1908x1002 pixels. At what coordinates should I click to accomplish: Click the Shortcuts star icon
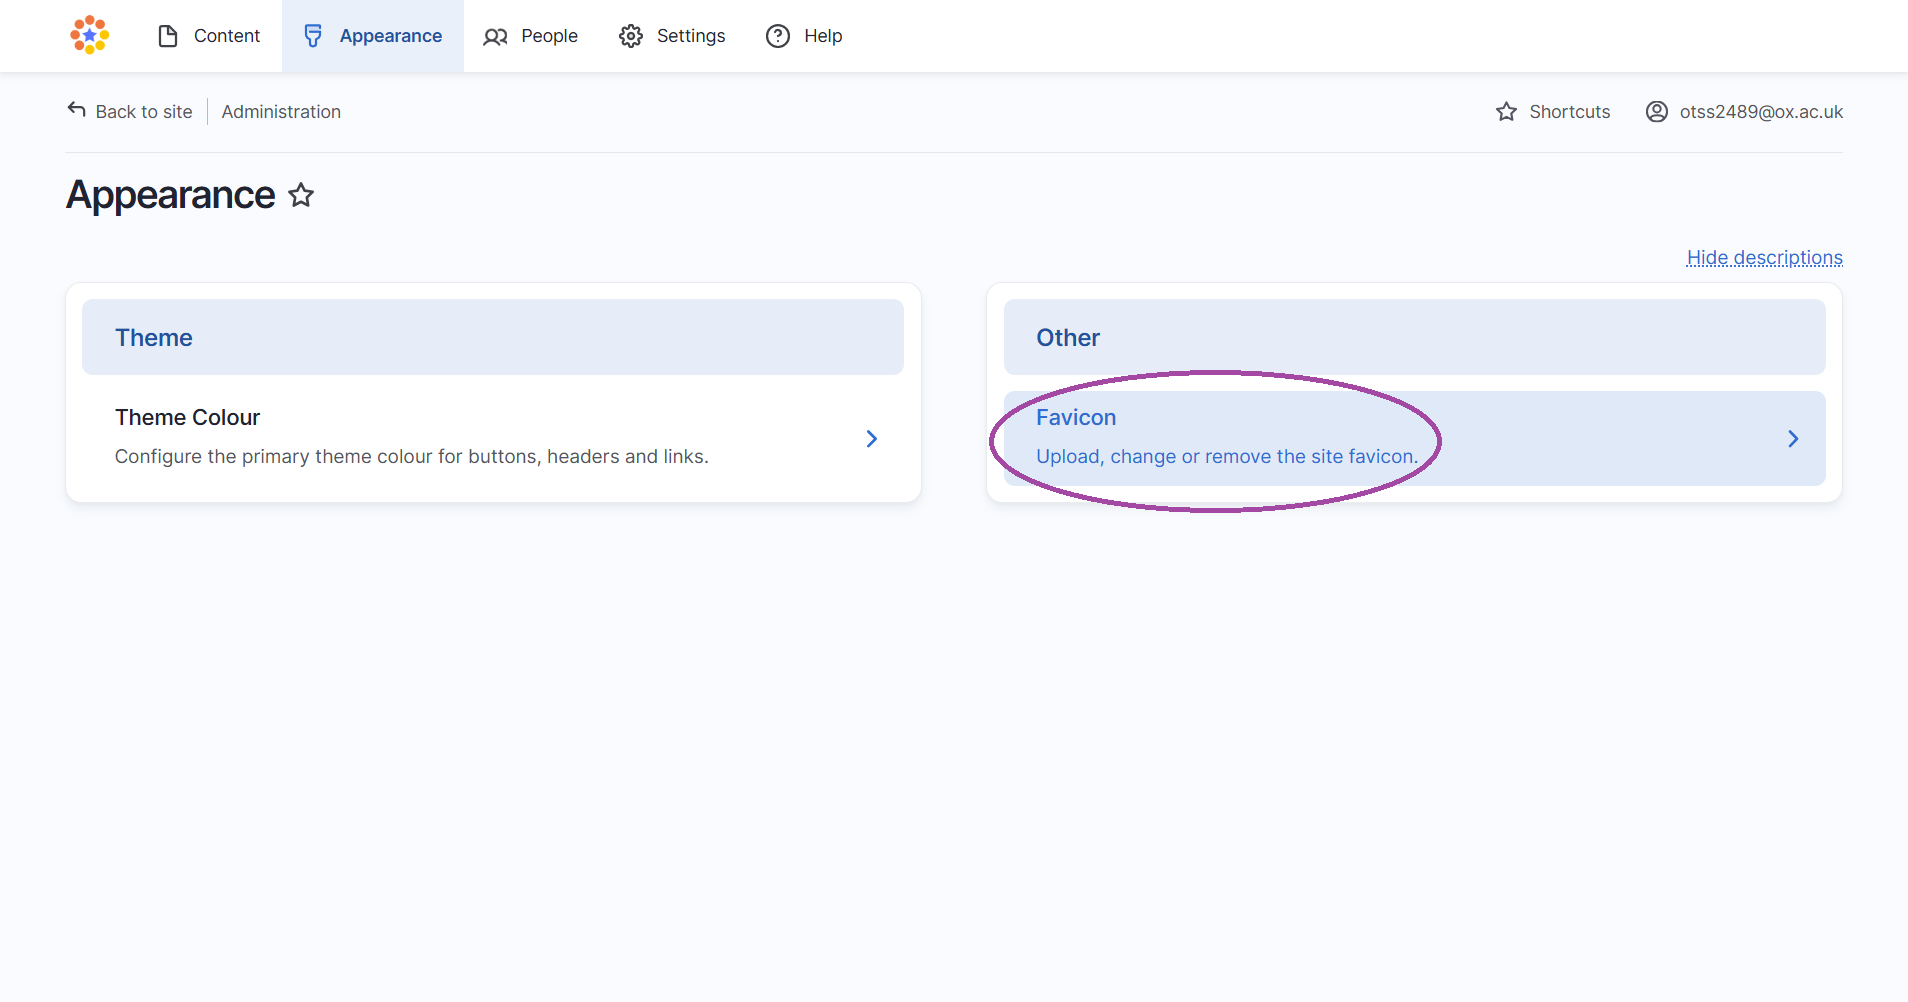click(x=1506, y=111)
